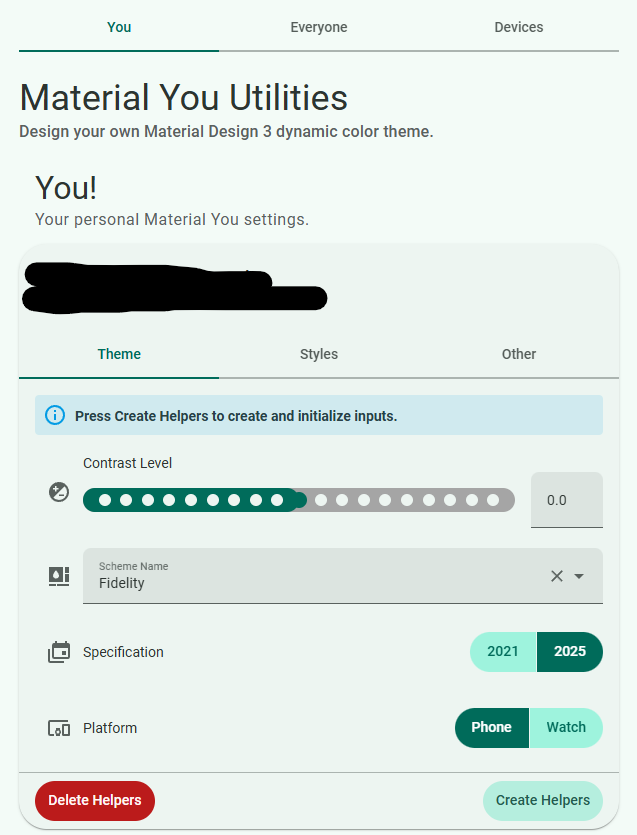Clear the Fidelity scheme selection

pyautogui.click(x=557, y=576)
